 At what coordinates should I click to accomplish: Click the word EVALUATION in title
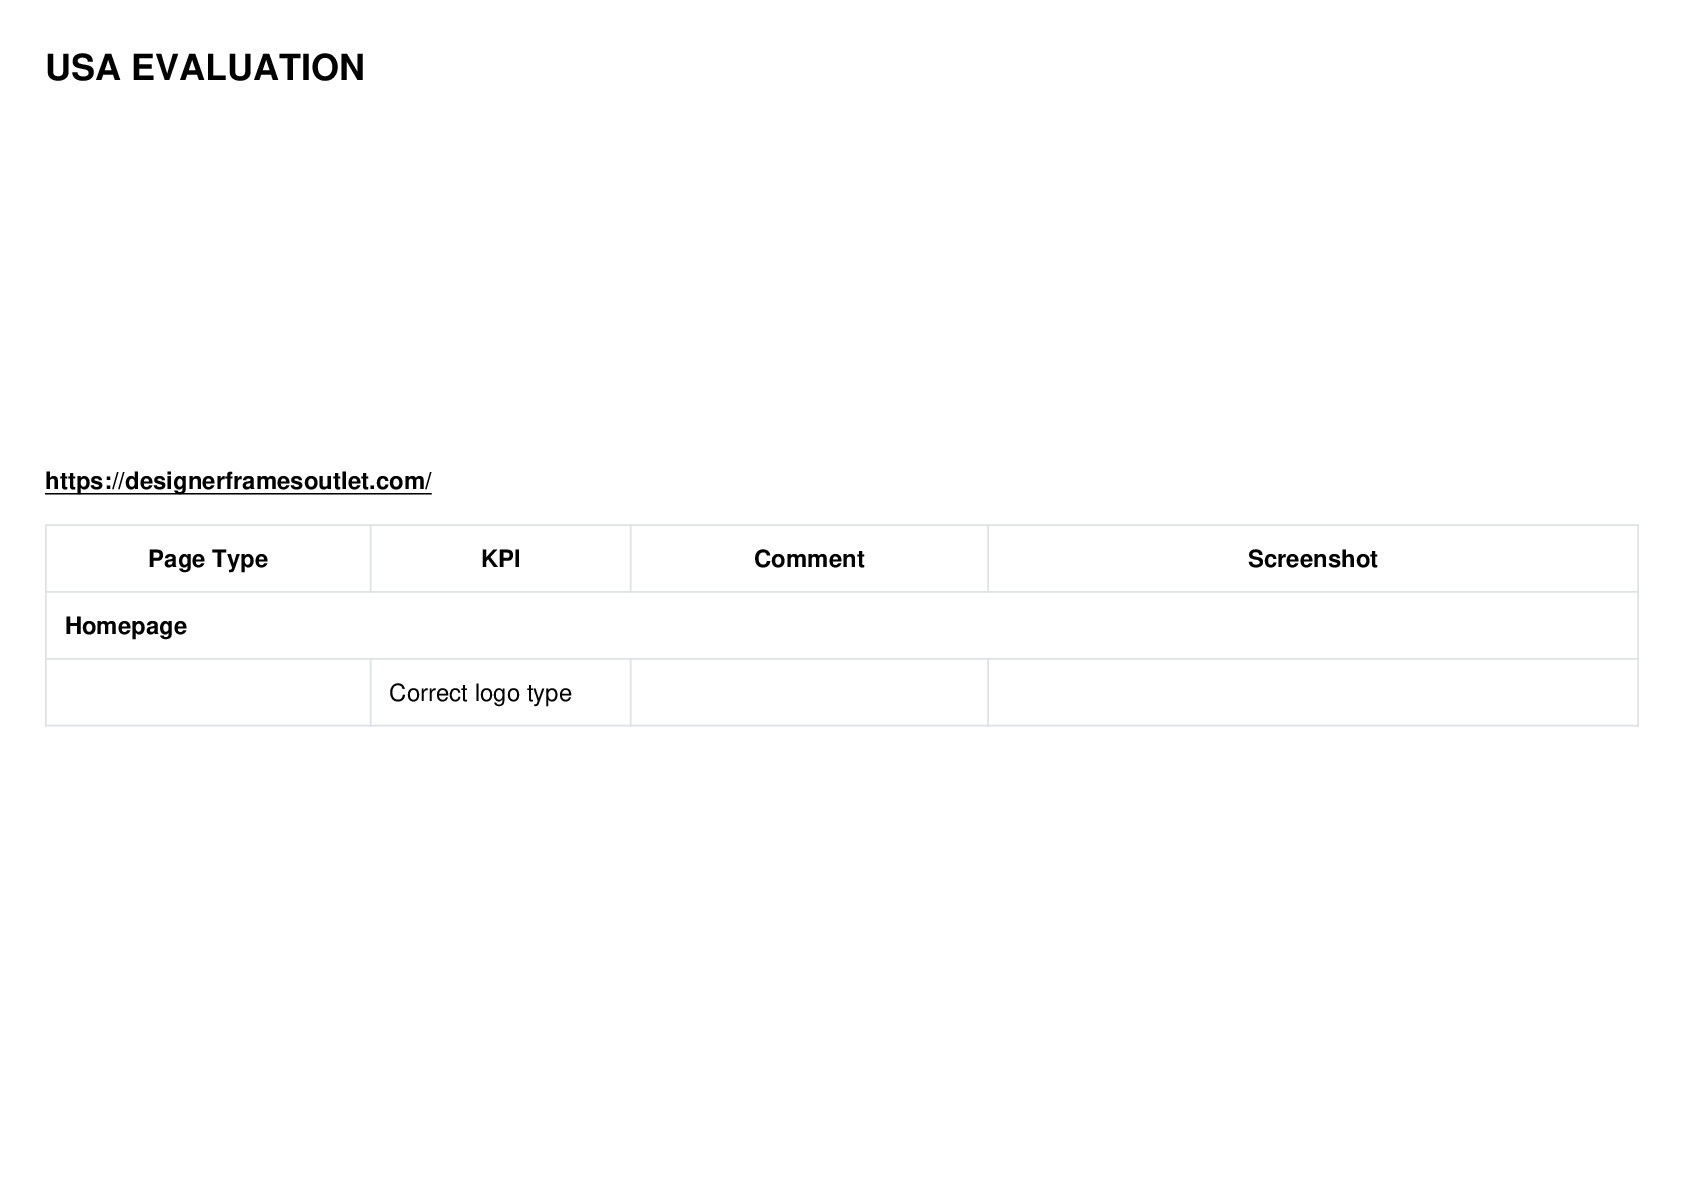click(248, 68)
